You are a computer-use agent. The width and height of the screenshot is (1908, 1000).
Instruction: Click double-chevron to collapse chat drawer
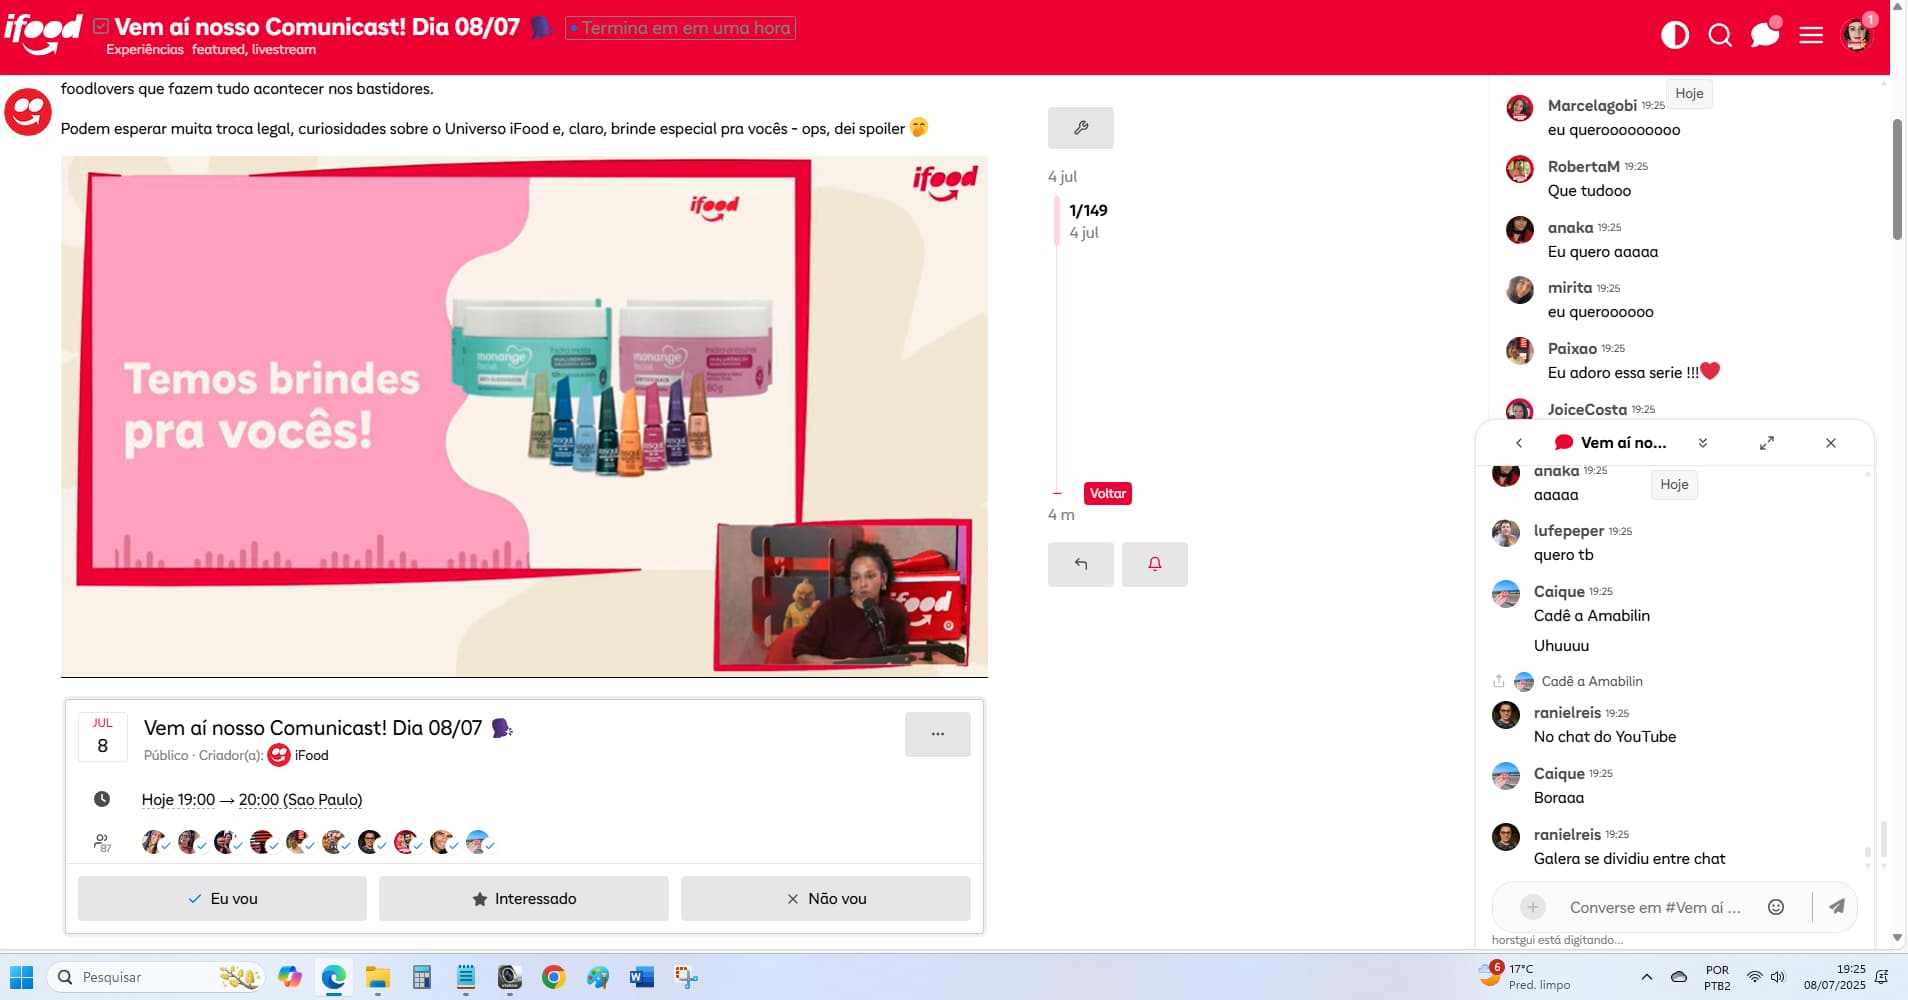pyautogui.click(x=1703, y=443)
